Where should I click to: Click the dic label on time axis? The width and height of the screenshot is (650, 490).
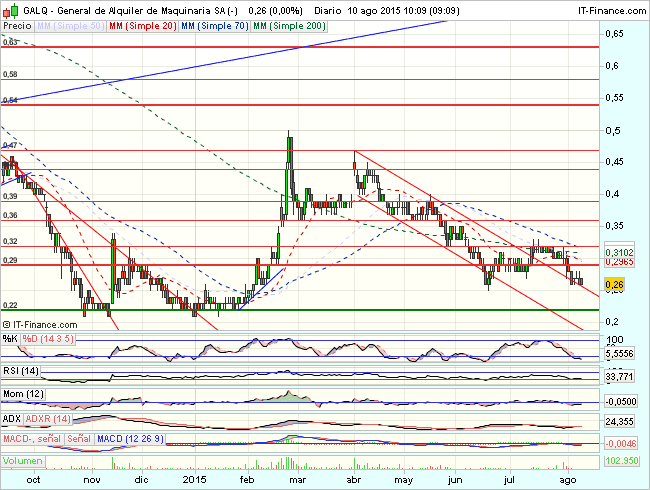point(142,480)
